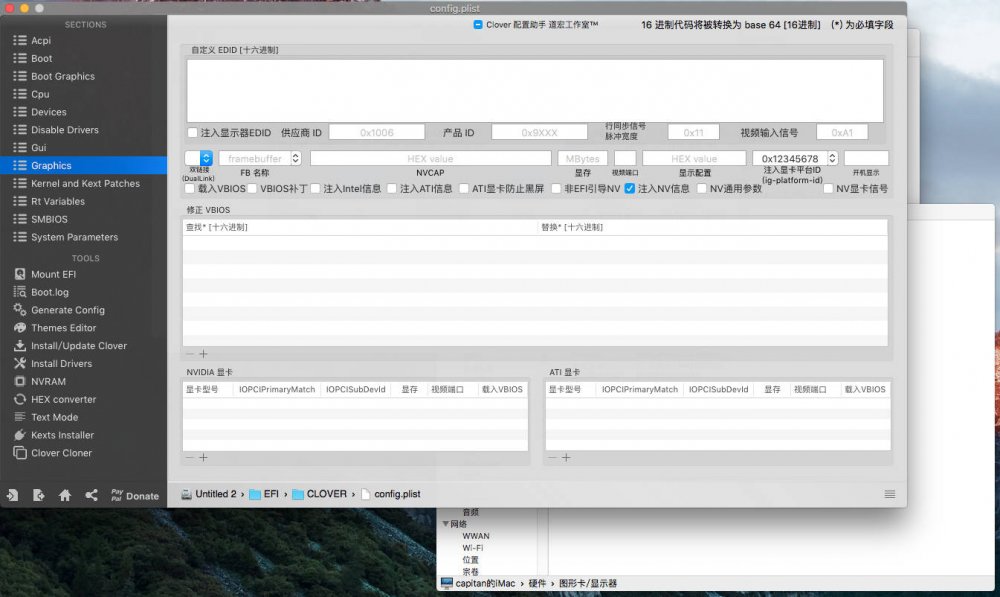Open the ig-platform-id combo arrows
The image size is (1000, 597).
(832, 158)
